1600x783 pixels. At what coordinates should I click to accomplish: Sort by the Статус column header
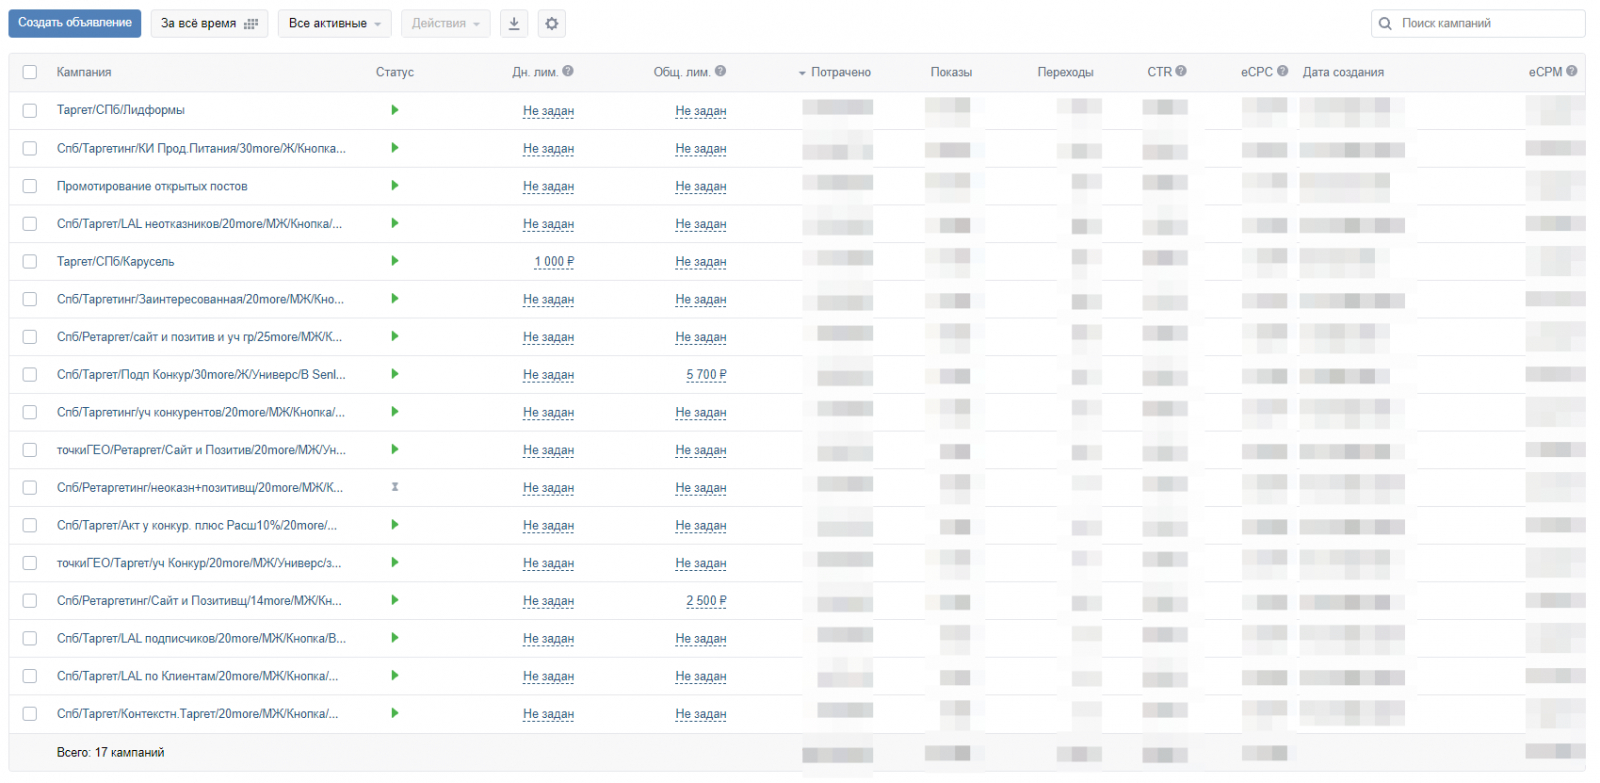[395, 72]
